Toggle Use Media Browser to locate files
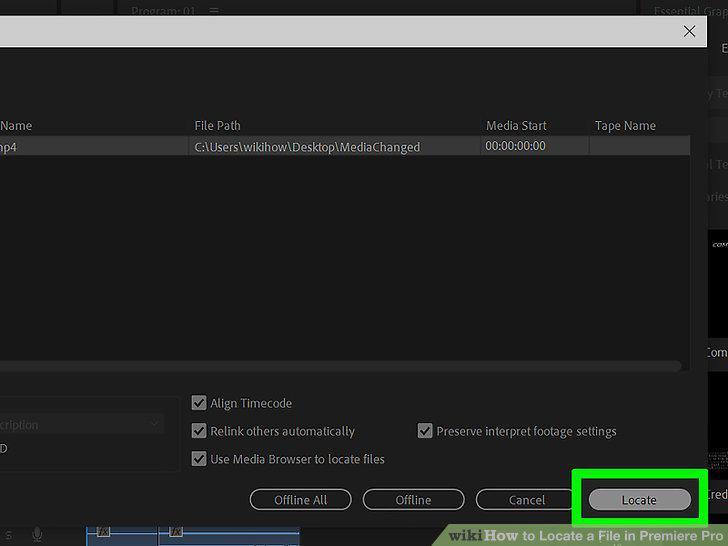The height and width of the screenshot is (546, 728). point(199,459)
